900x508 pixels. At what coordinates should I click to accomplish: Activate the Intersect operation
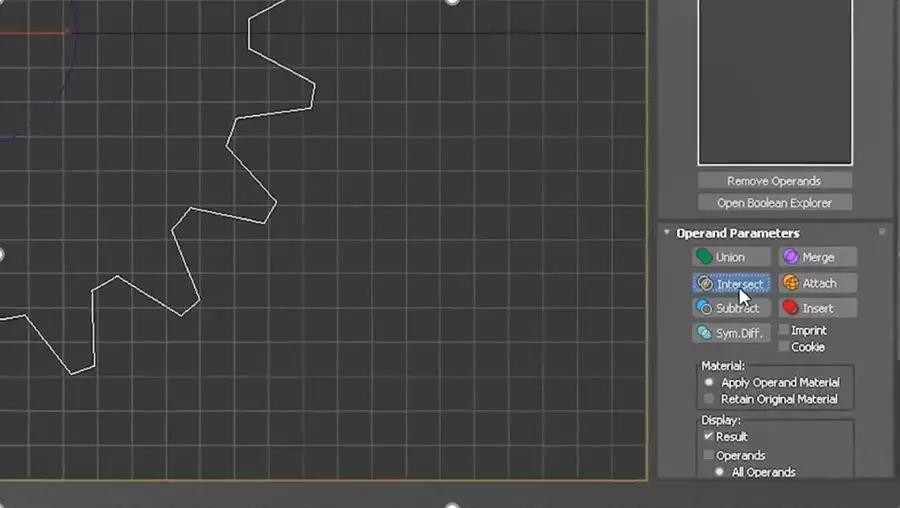731,284
